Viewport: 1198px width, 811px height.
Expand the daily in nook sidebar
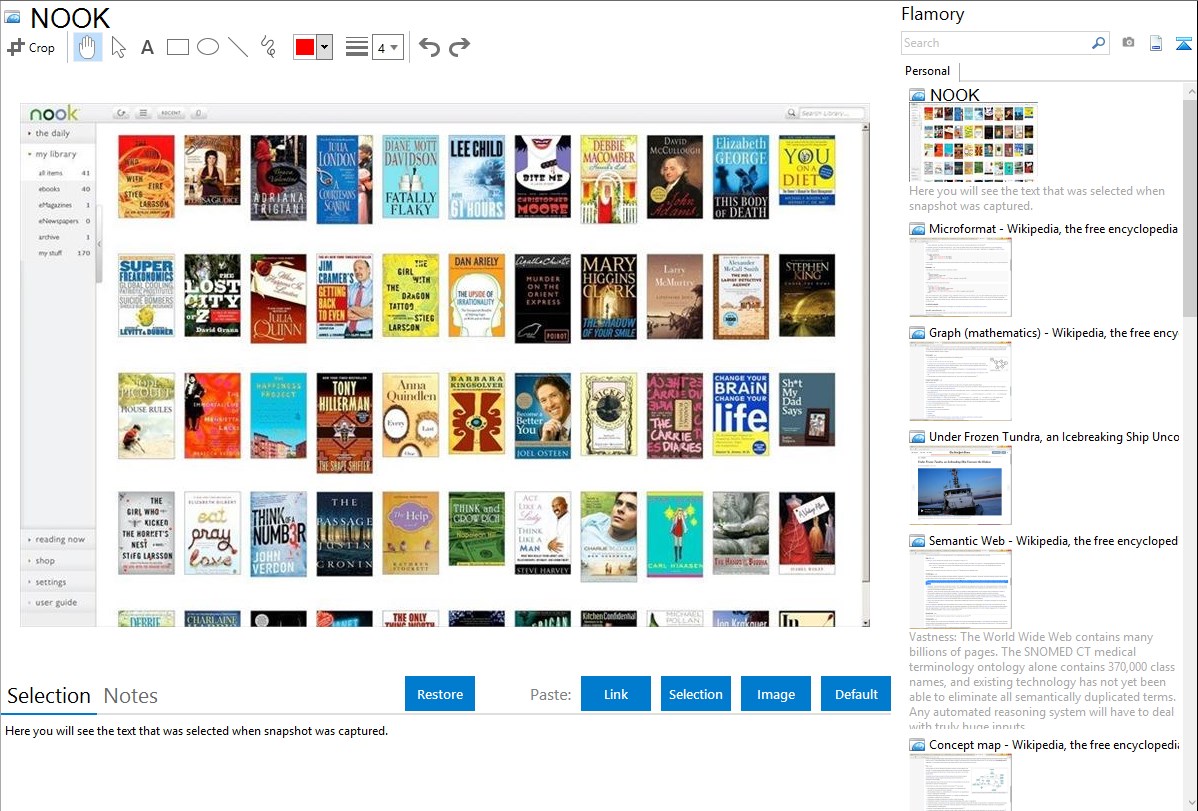click(x=52, y=133)
